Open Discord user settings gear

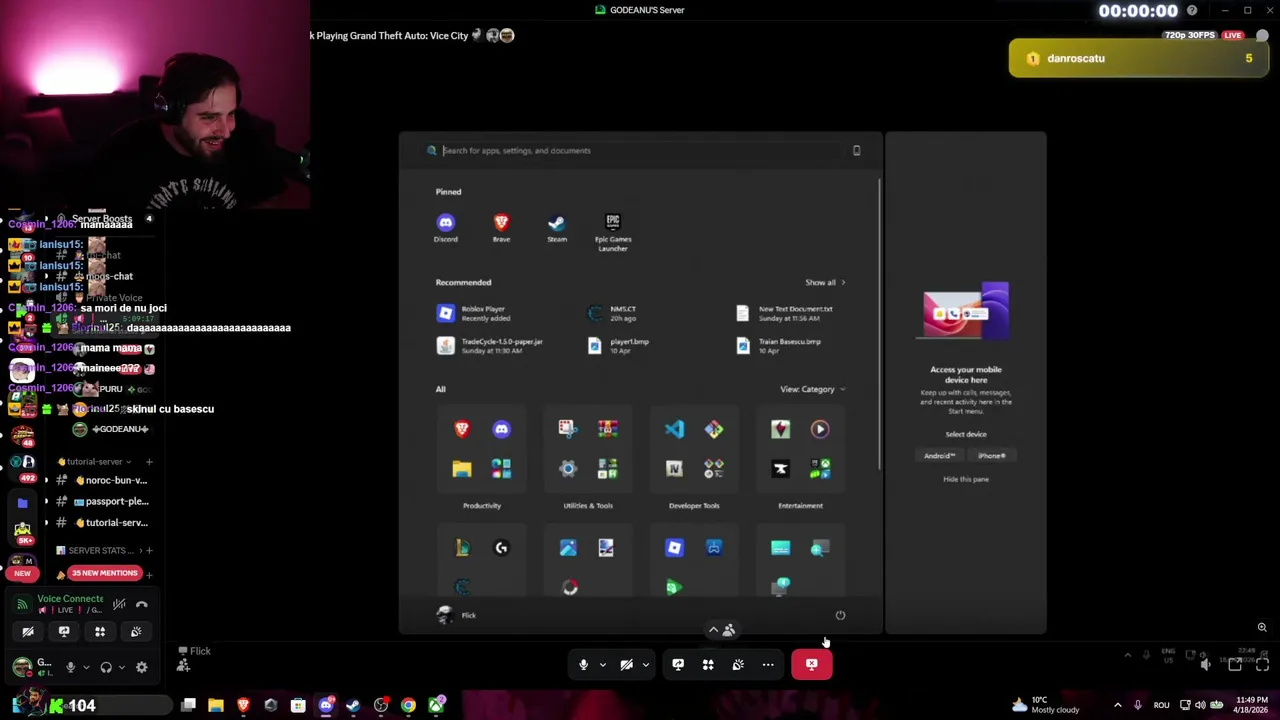(x=141, y=667)
